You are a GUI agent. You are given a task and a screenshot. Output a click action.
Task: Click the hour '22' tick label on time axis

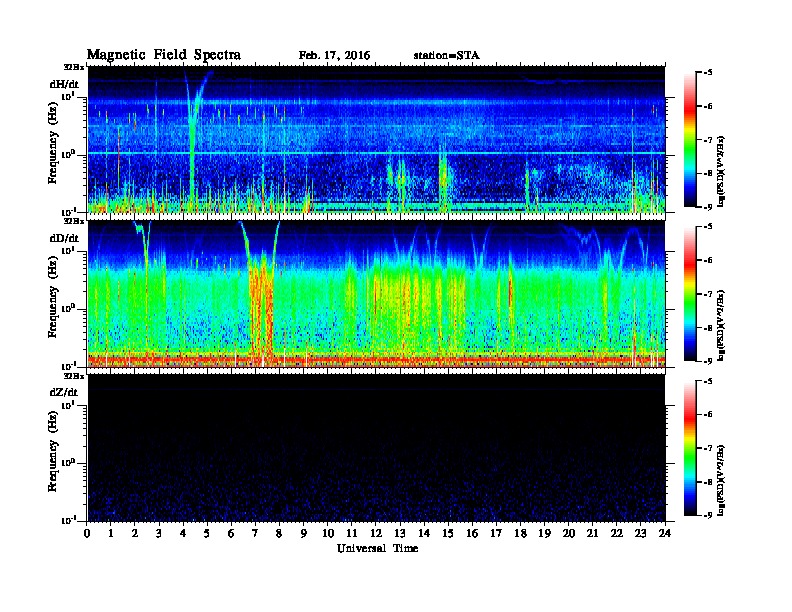coord(616,533)
